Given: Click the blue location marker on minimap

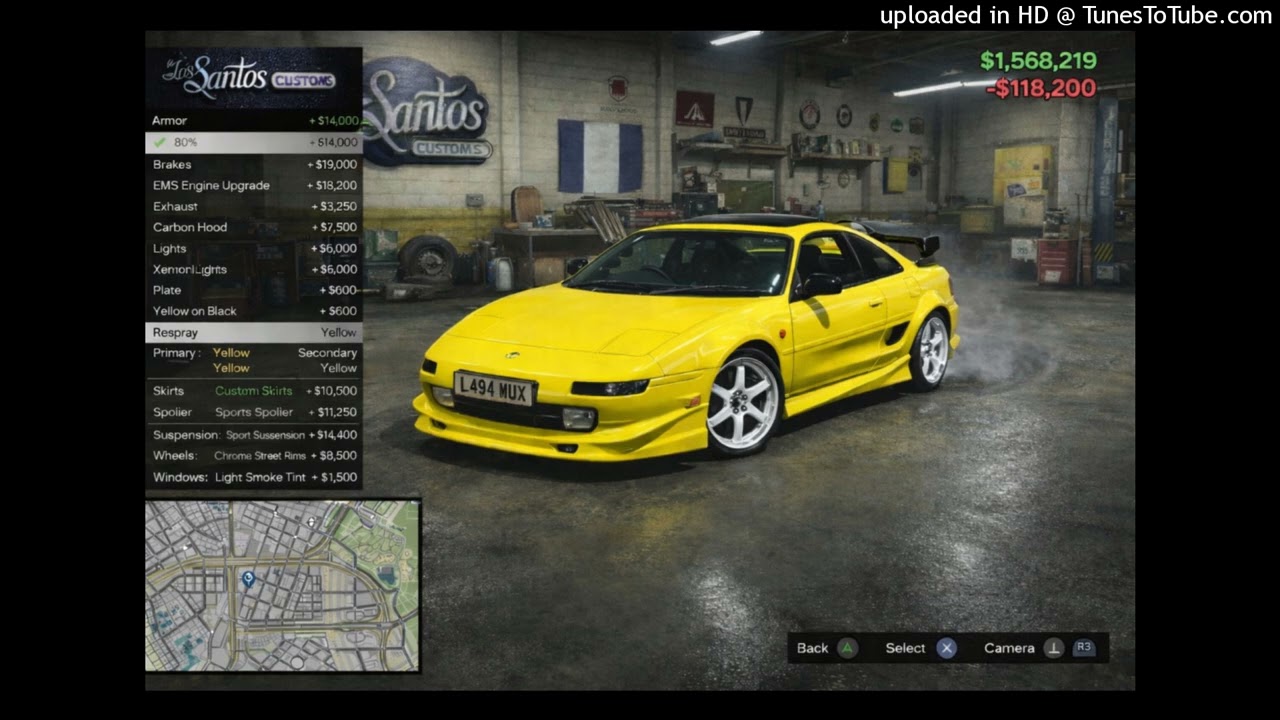Looking at the screenshot, I should pos(248,578).
